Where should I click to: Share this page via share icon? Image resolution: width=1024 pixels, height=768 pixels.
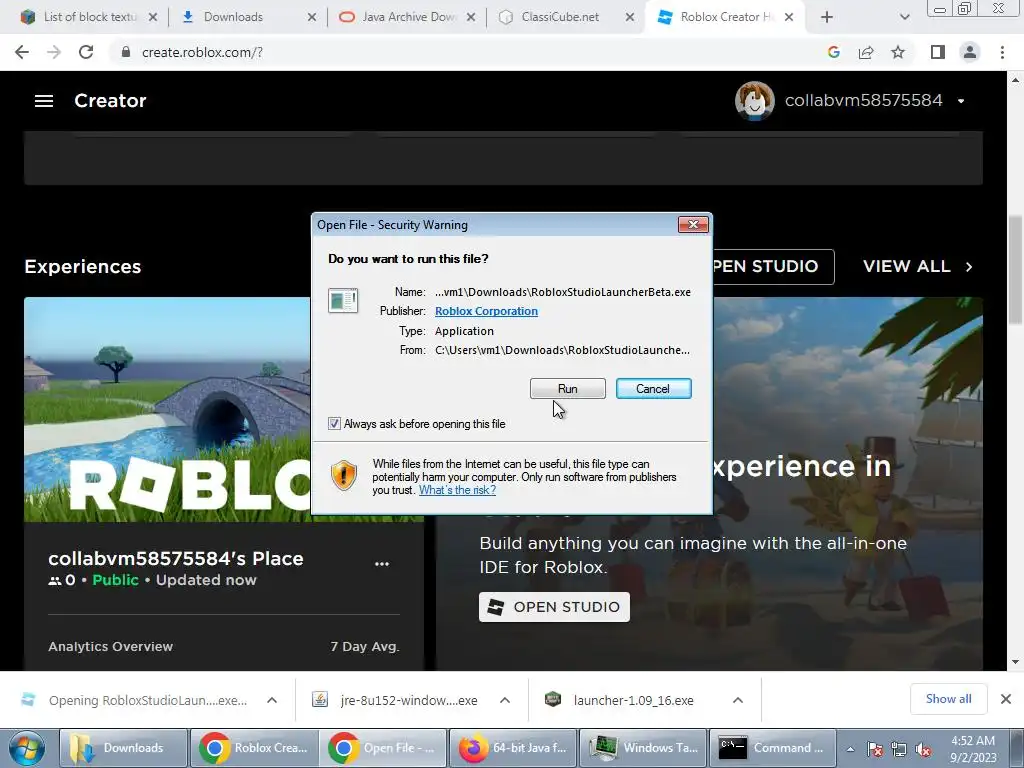coord(866,52)
